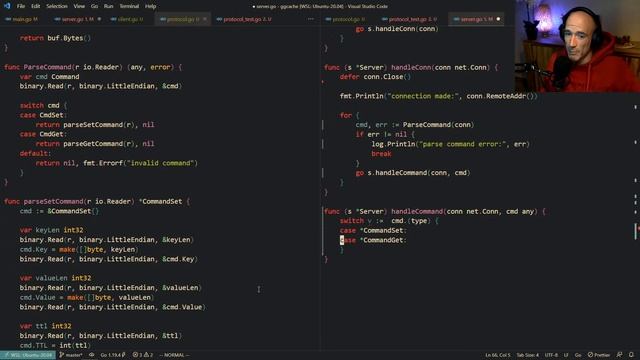Open problems errors count in status bar
This screenshot has height=360, width=640.
click(137, 355)
